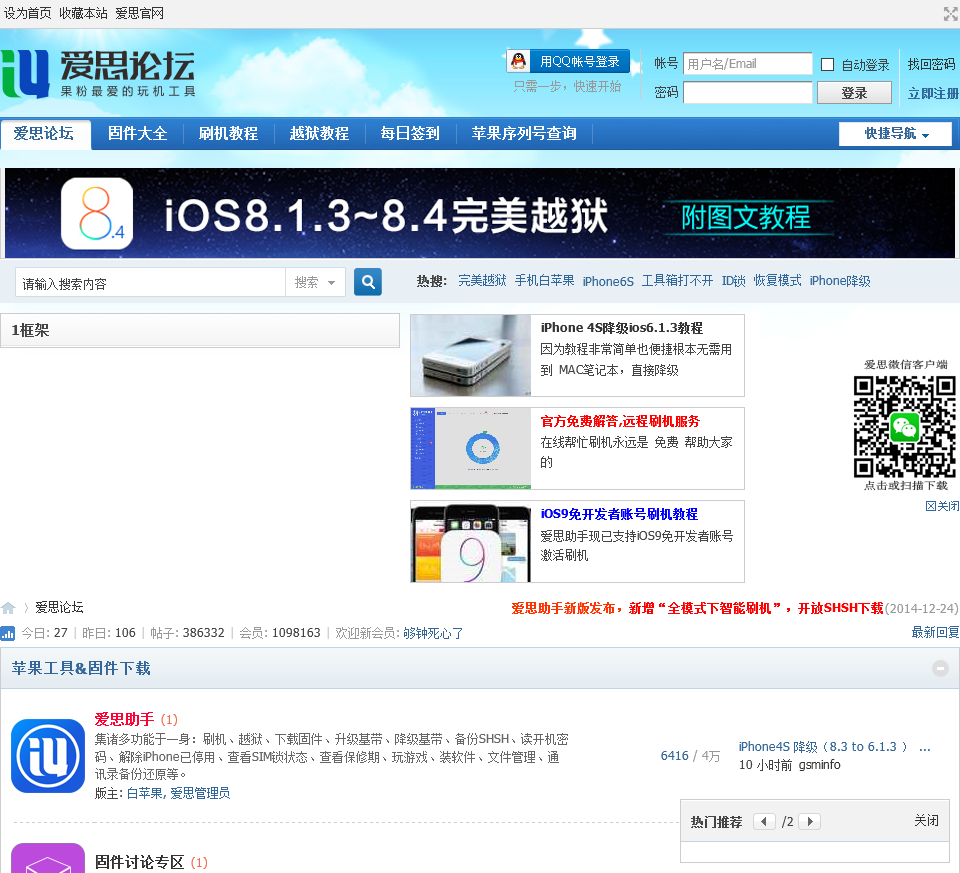Open new member 够钟死心了 profile
Image resolution: width=960 pixels, height=873 pixels.
pyautogui.click(x=433, y=633)
